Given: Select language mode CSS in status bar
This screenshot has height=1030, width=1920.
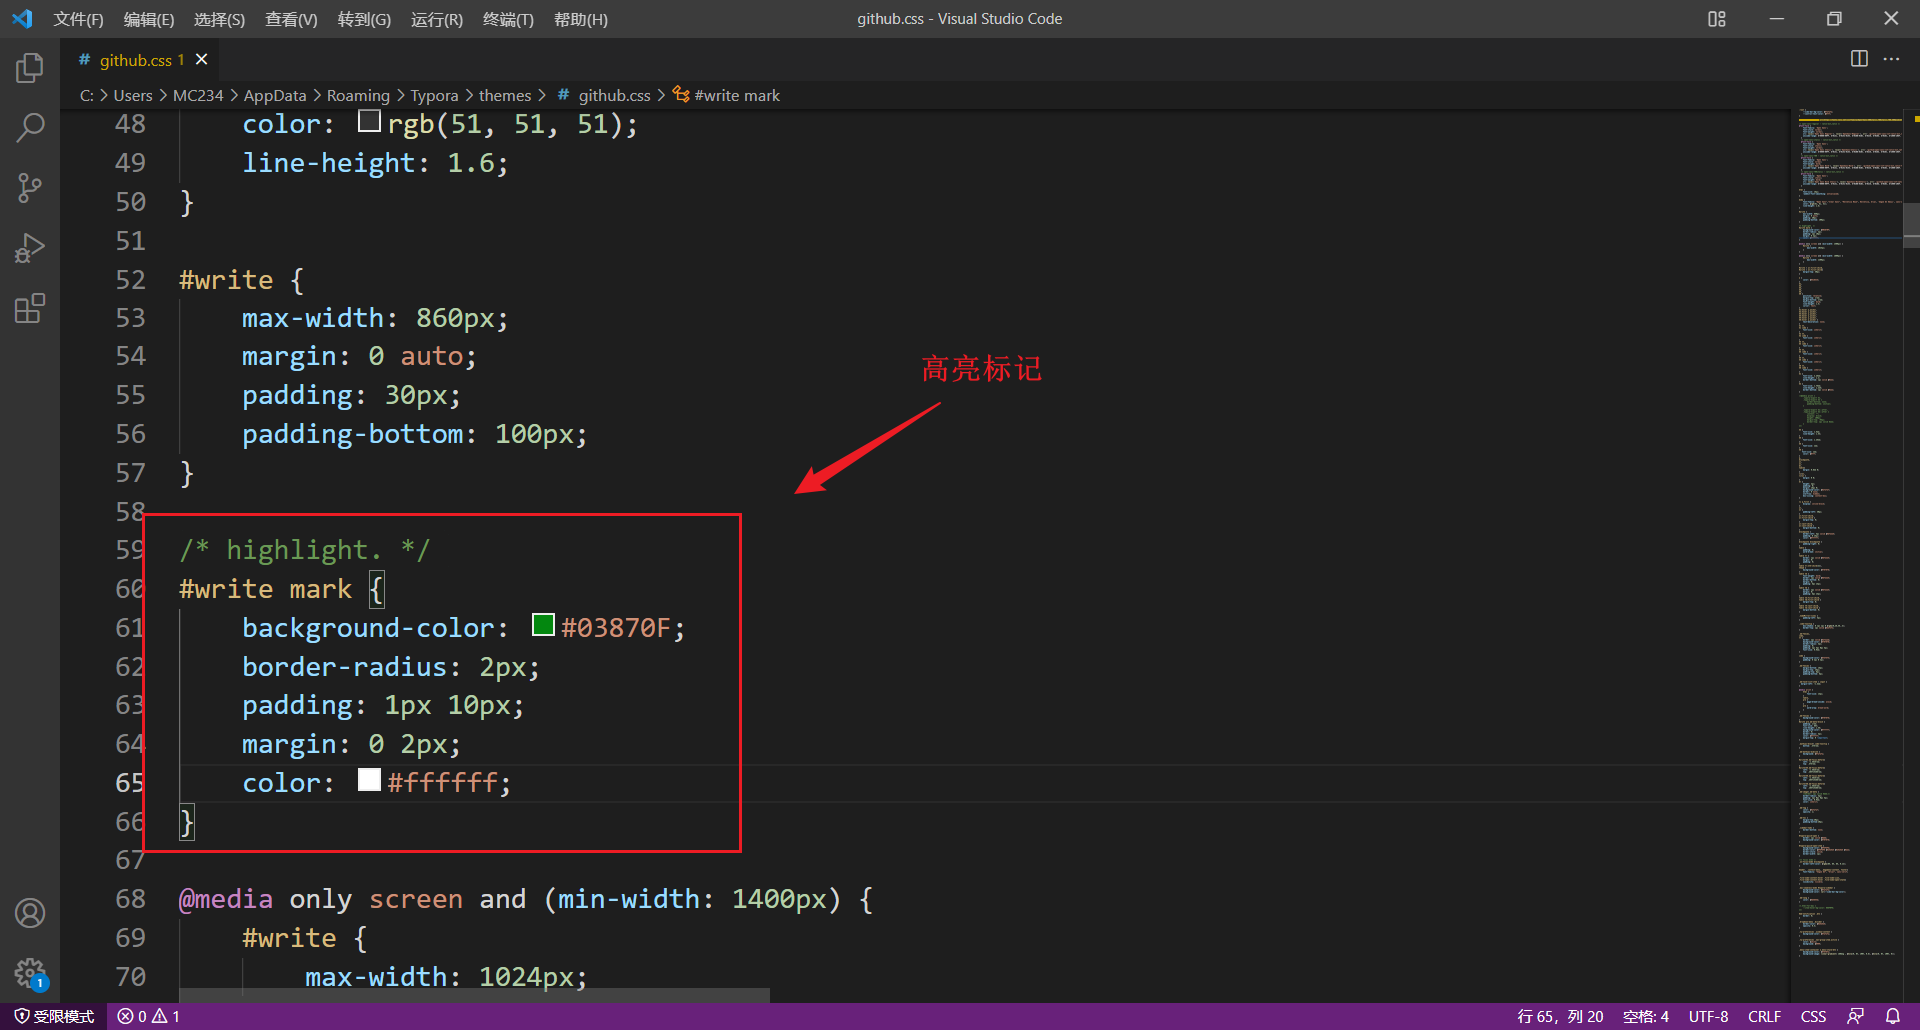Looking at the screenshot, I should pos(1813,1016).
